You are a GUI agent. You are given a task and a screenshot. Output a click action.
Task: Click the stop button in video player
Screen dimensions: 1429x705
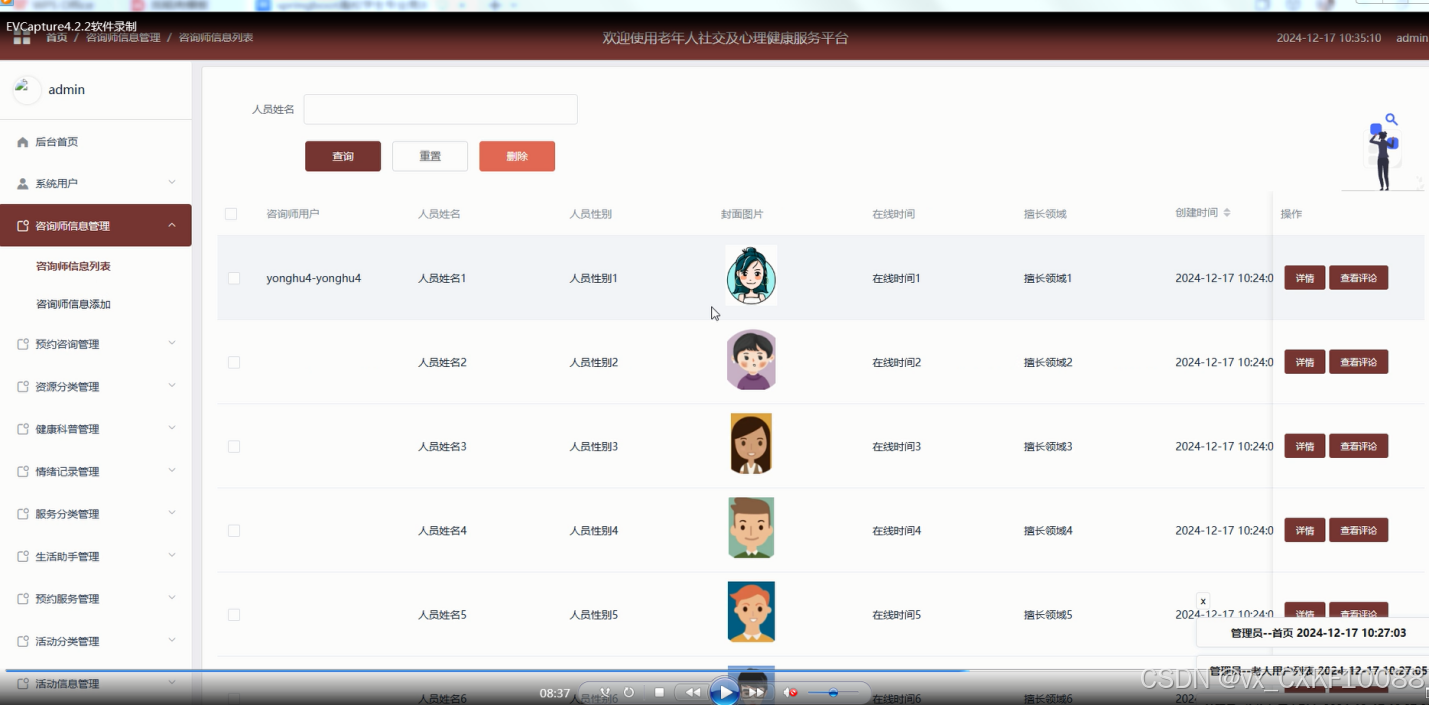pos(659,692)
